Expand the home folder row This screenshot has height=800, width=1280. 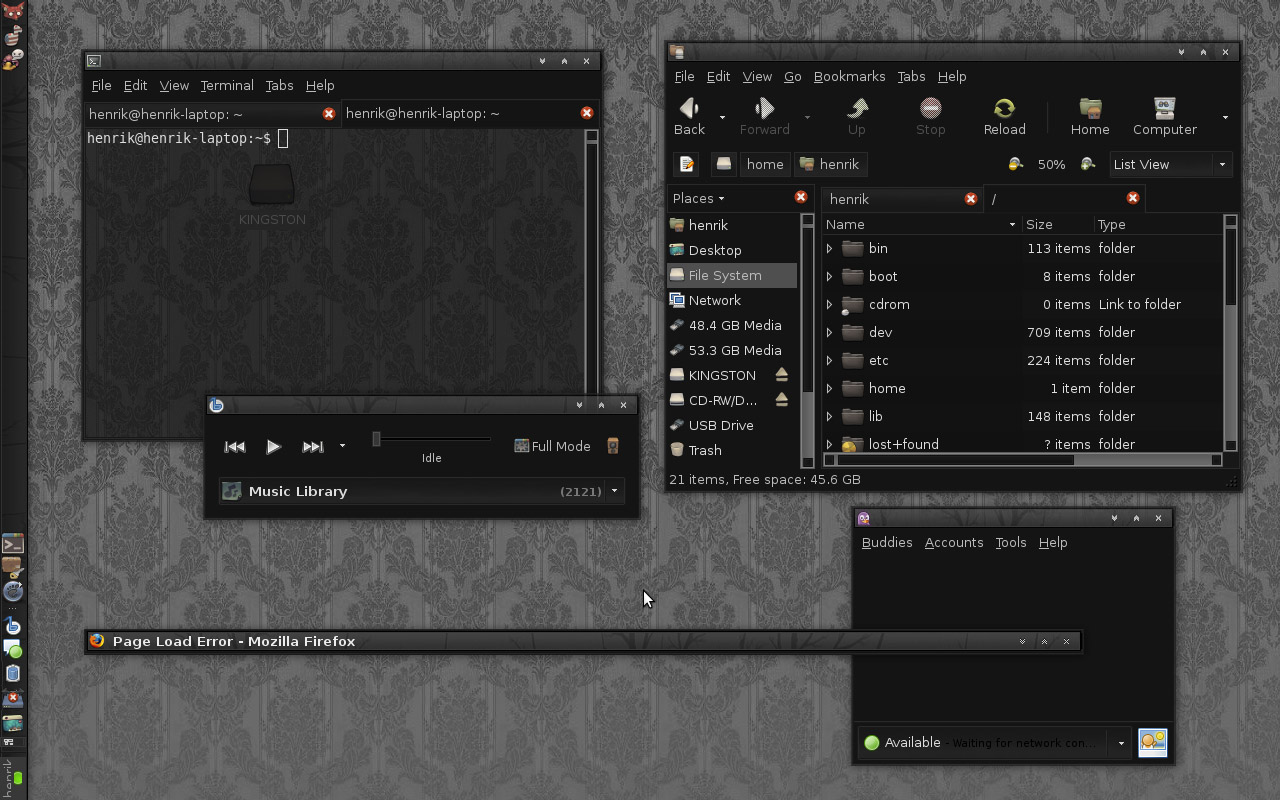click(829, 388)
